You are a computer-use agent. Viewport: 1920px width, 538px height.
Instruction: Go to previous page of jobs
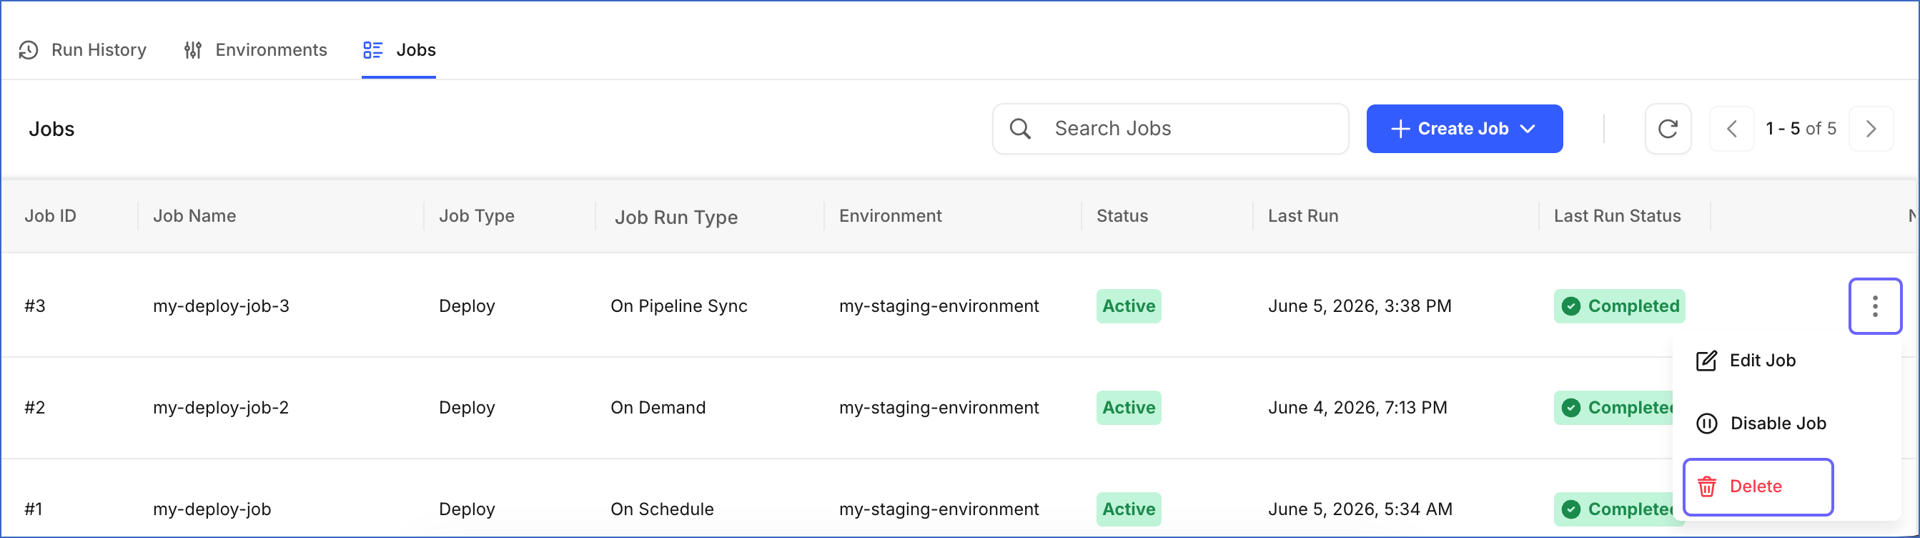click(1732, 129)
